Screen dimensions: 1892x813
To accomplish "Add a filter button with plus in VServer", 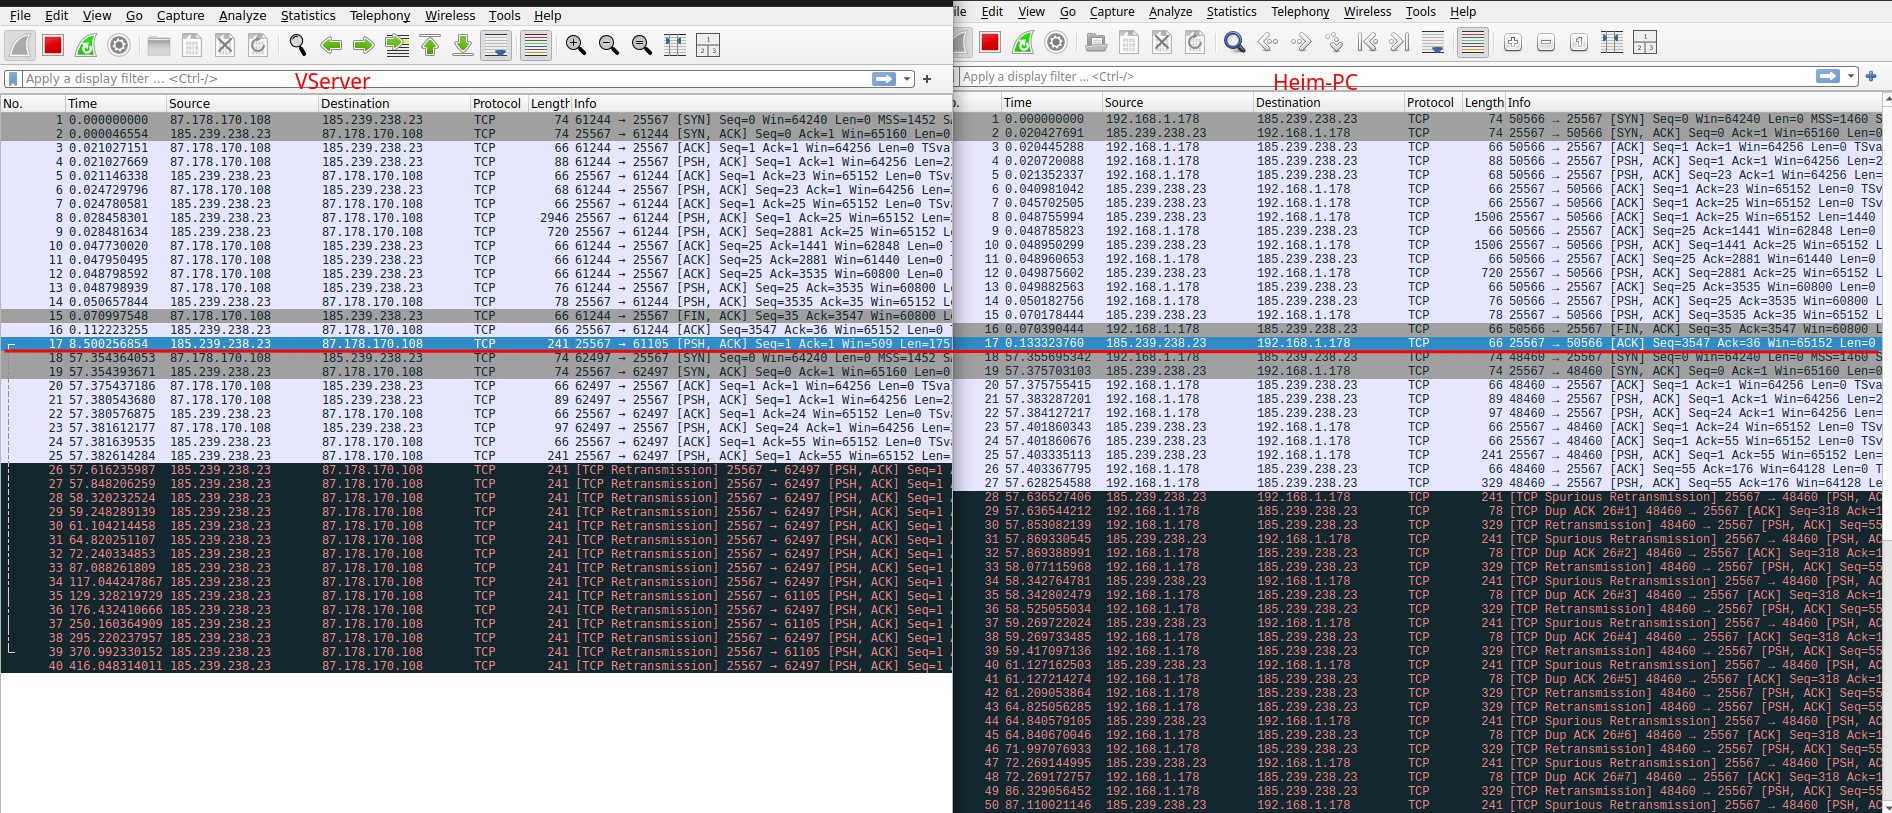I will tap(927, 79).
